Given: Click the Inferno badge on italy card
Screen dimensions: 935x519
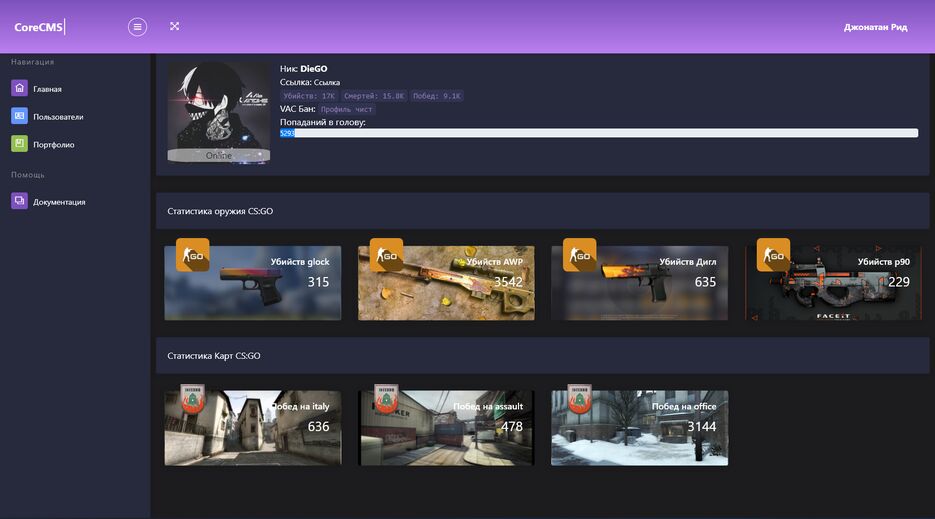Looking at the screenshot, I should [193, 399].
